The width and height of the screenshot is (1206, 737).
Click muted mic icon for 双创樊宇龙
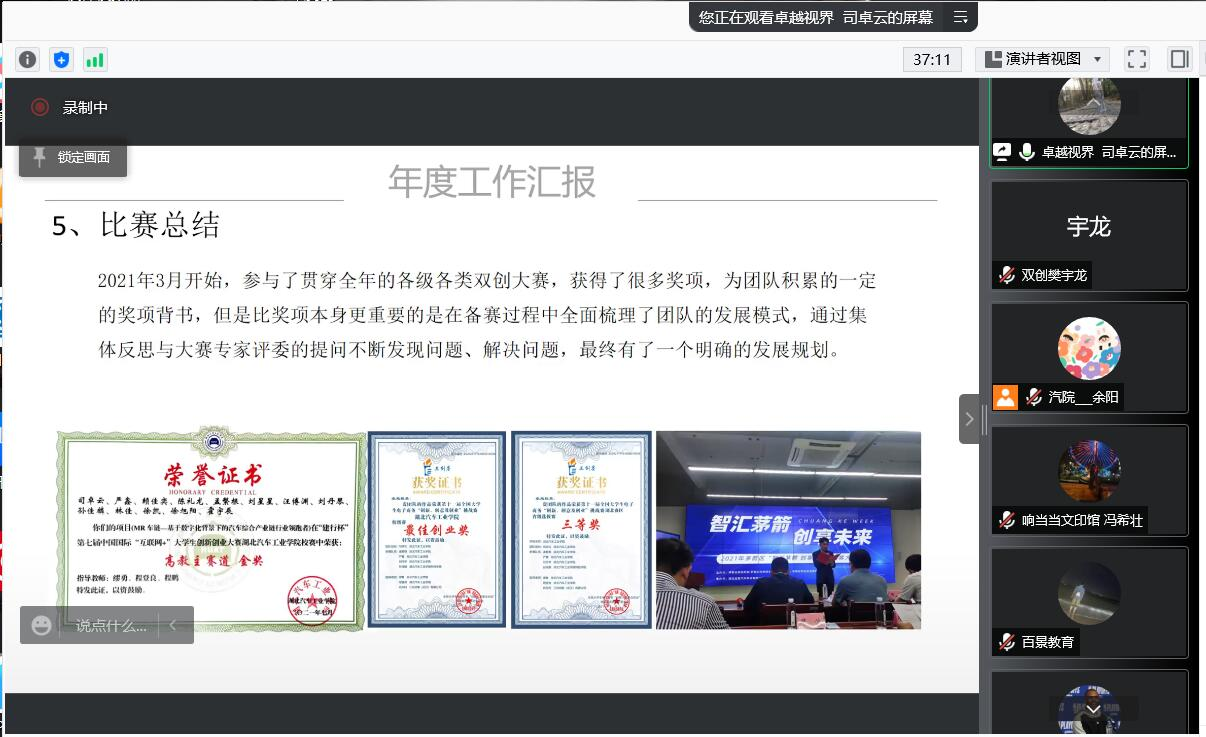pyautogui.click(x=1006, y=274)
